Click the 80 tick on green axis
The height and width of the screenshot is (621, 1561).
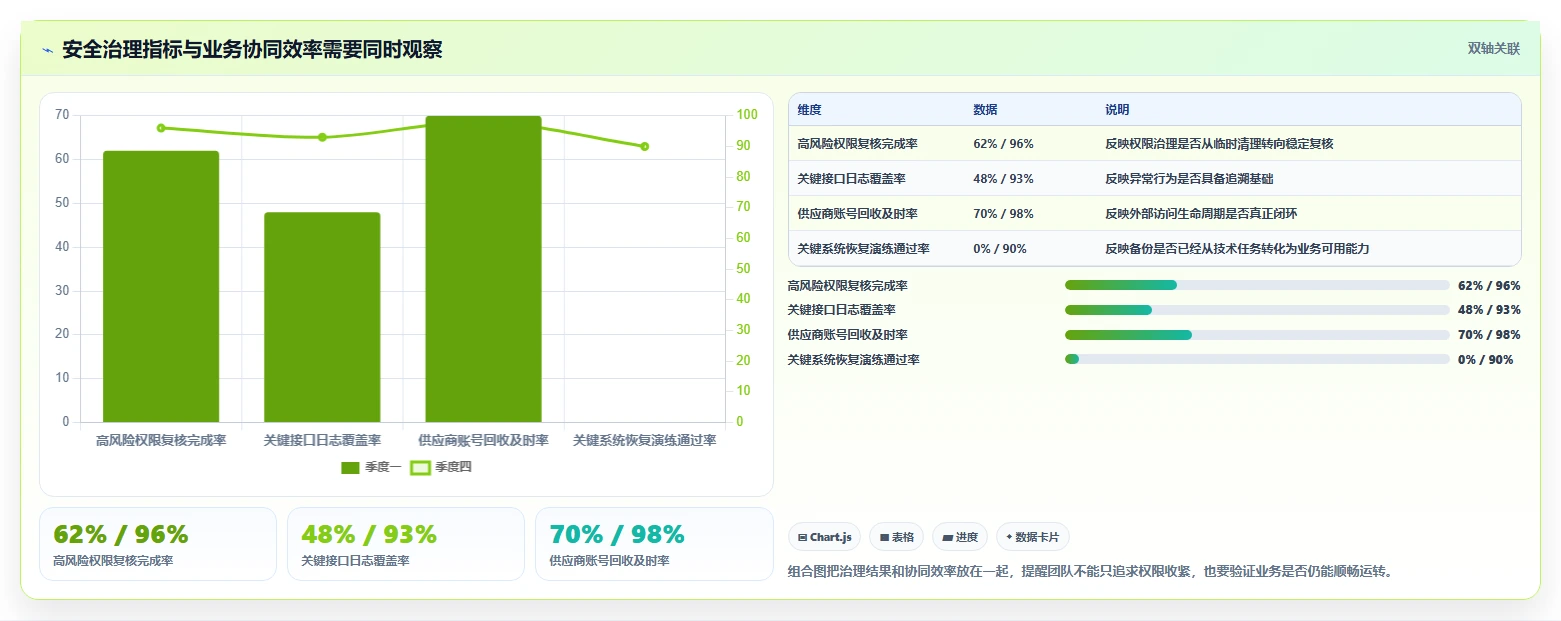coord(743,177)
